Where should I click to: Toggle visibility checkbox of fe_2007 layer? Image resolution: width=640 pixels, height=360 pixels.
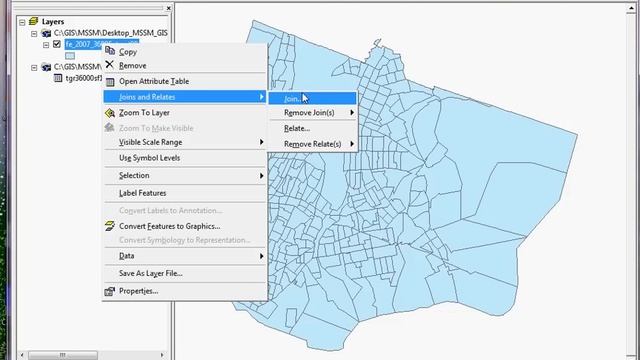click(57, 44)
